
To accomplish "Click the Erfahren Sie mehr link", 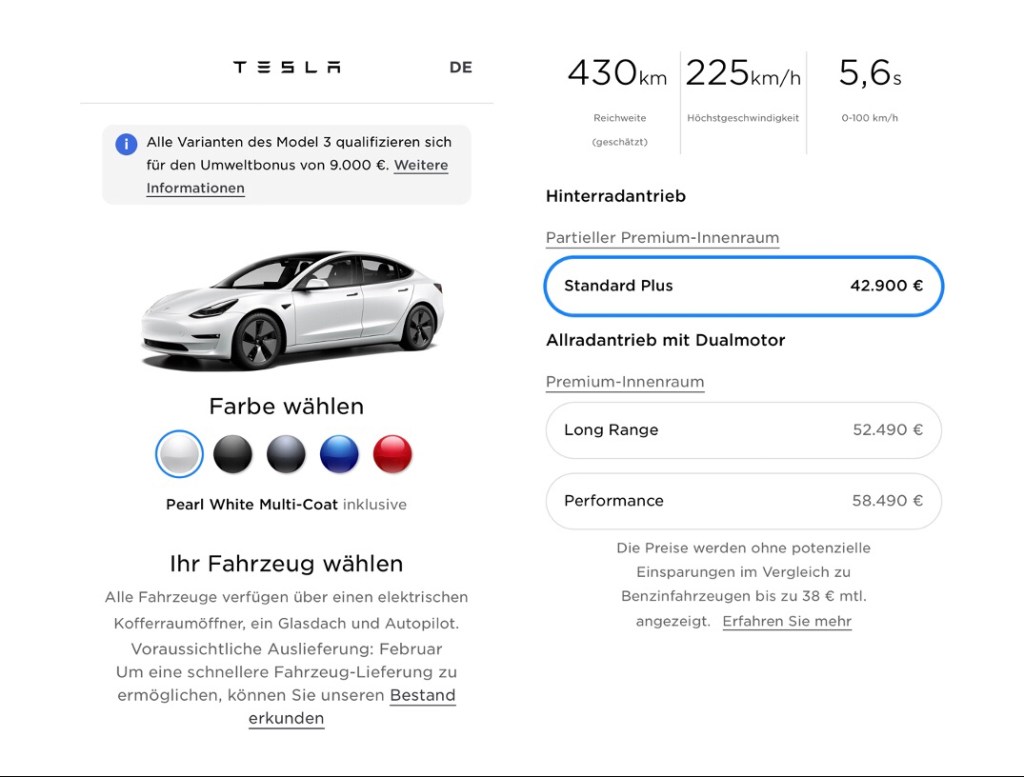I will 787,621.
